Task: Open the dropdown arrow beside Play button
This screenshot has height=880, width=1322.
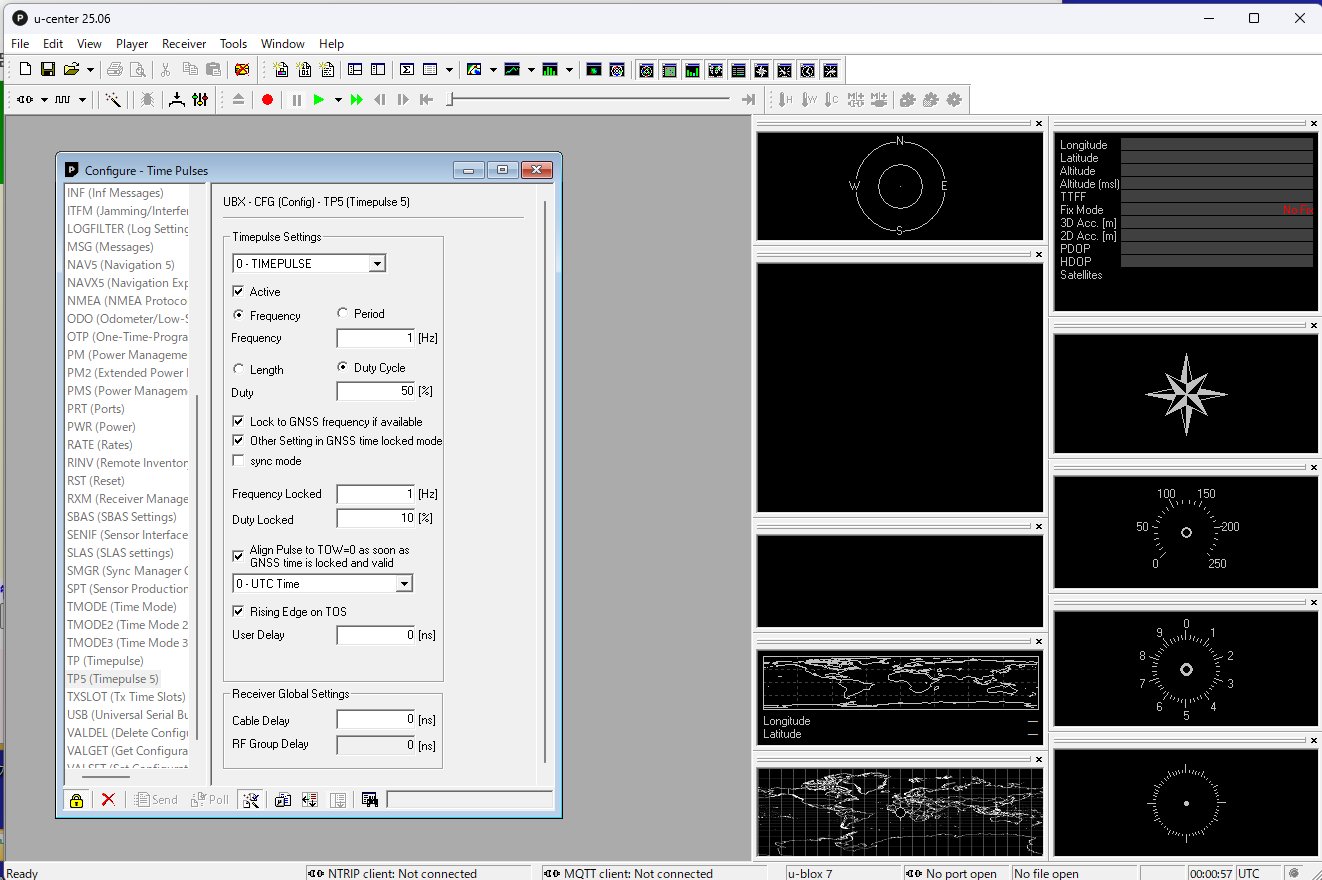Action: point(338,100)
